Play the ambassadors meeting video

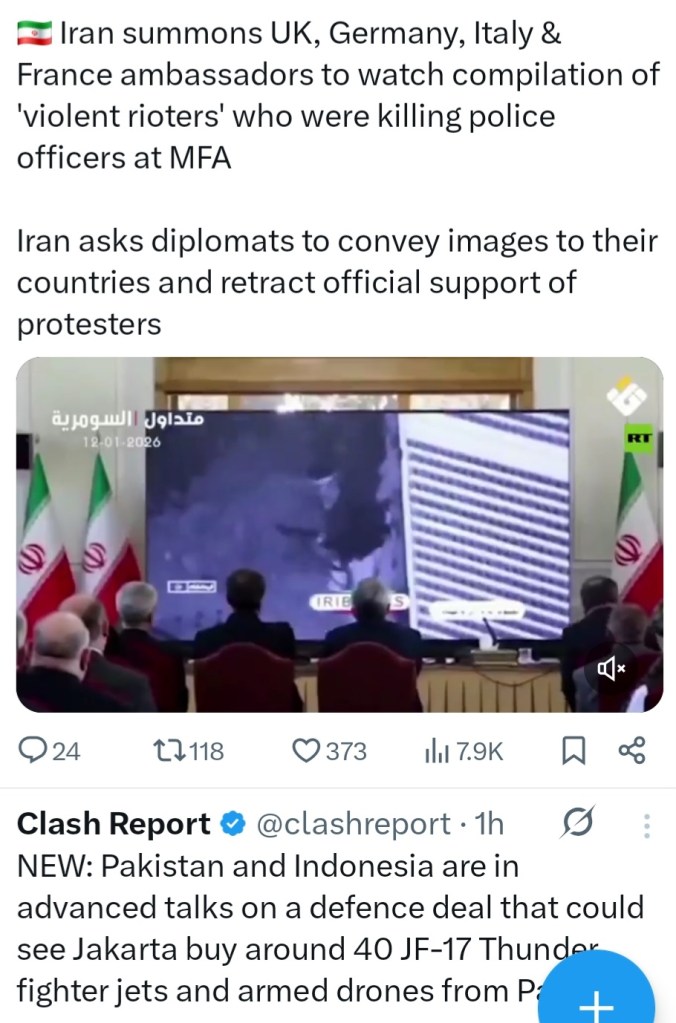pyautogui.click(x=339, y=534)
